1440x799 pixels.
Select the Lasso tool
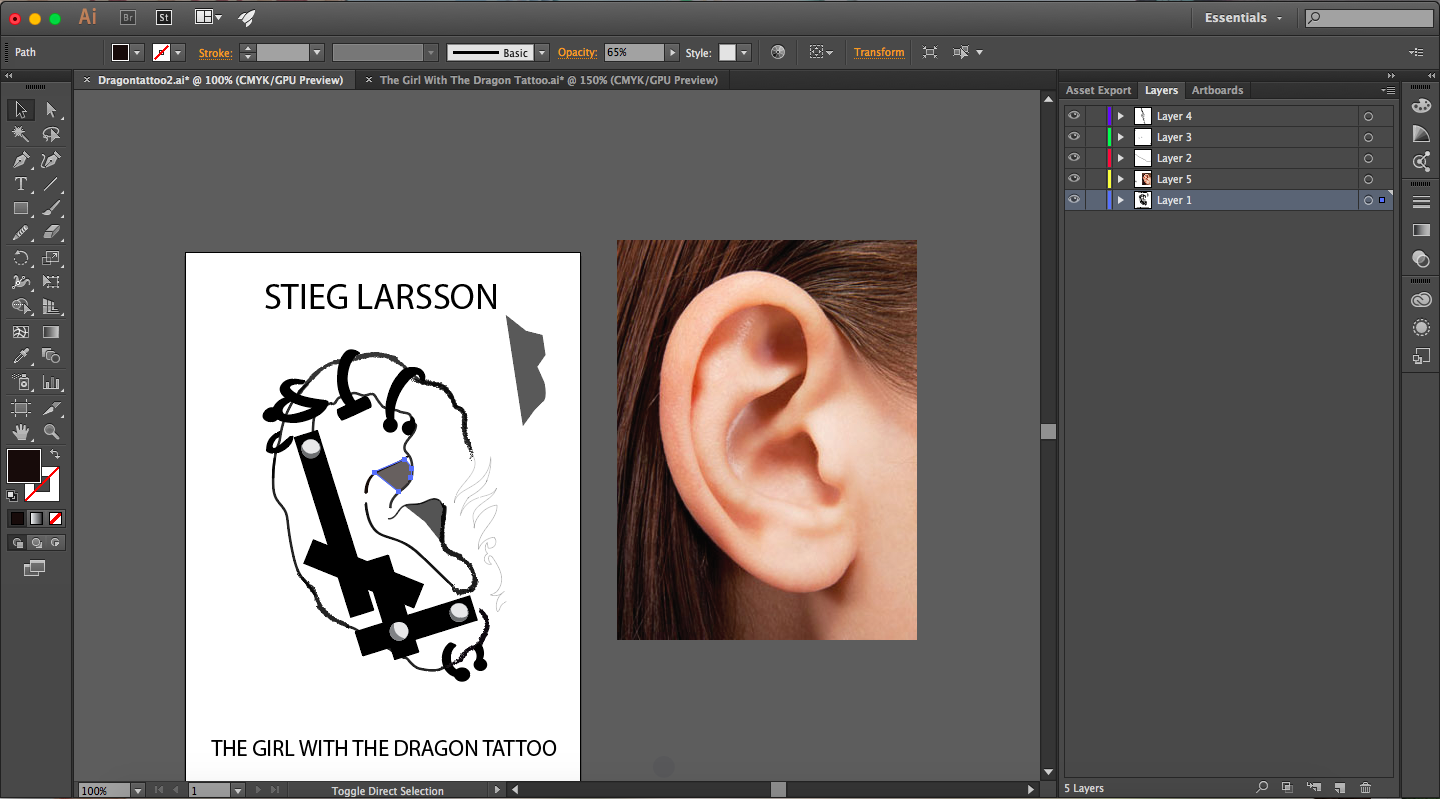click(51, 135)
